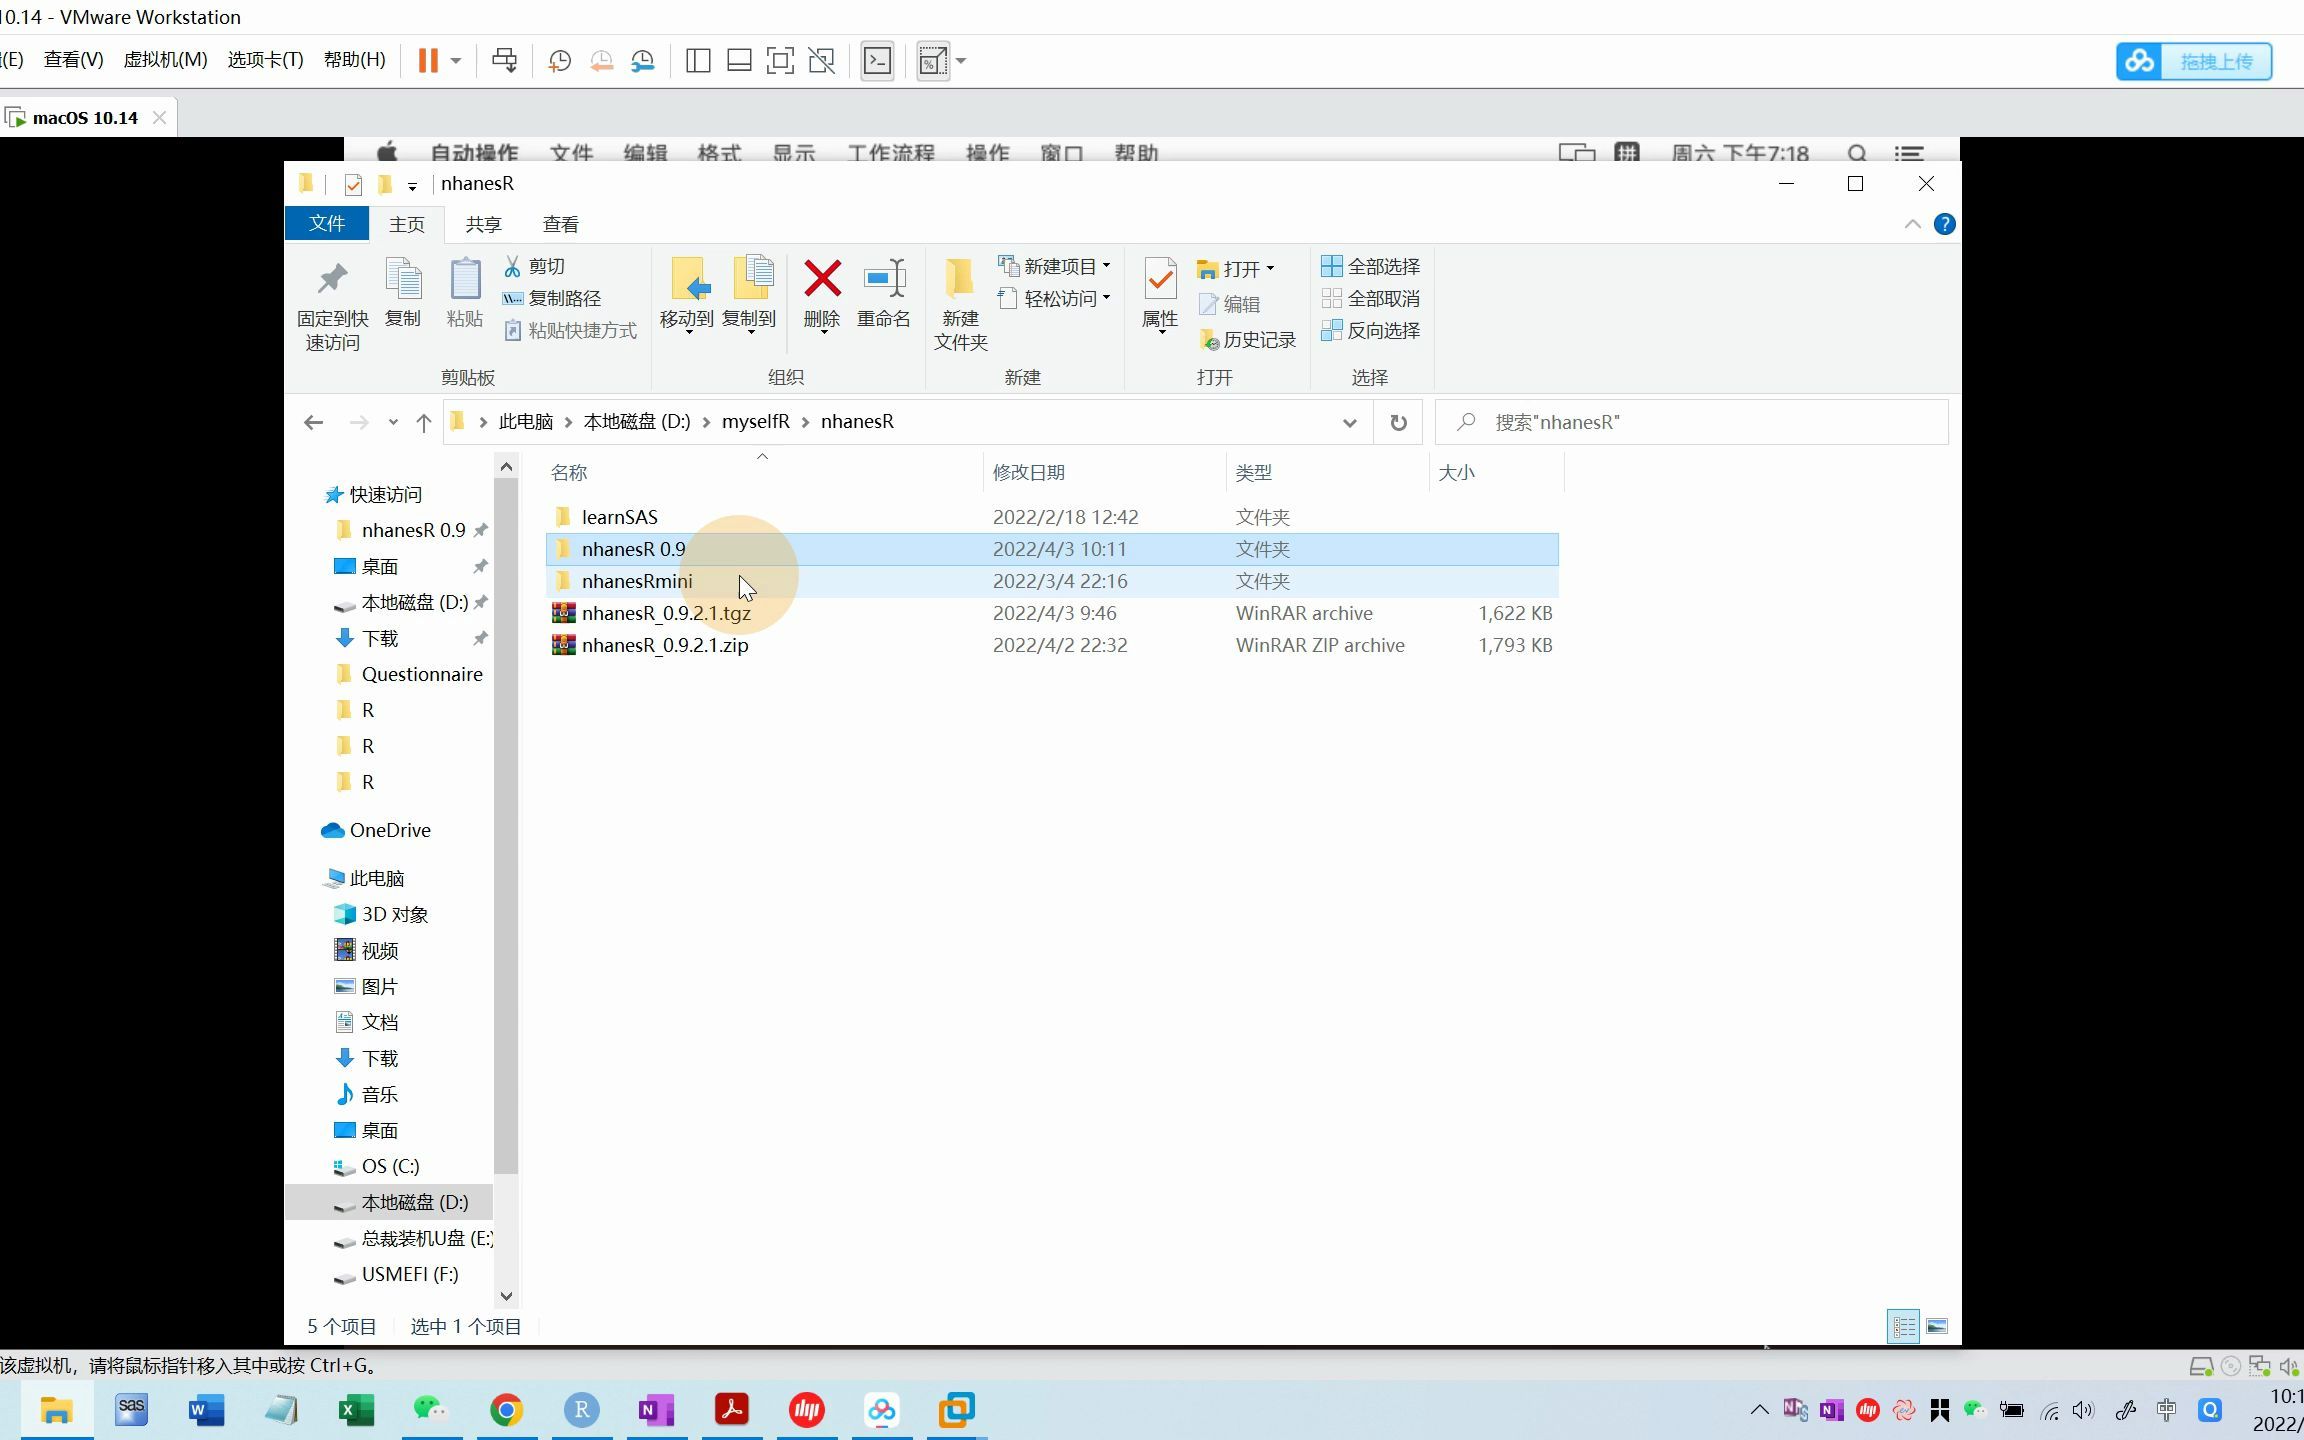Open Properties (属性) ribbon icon

1160,280
